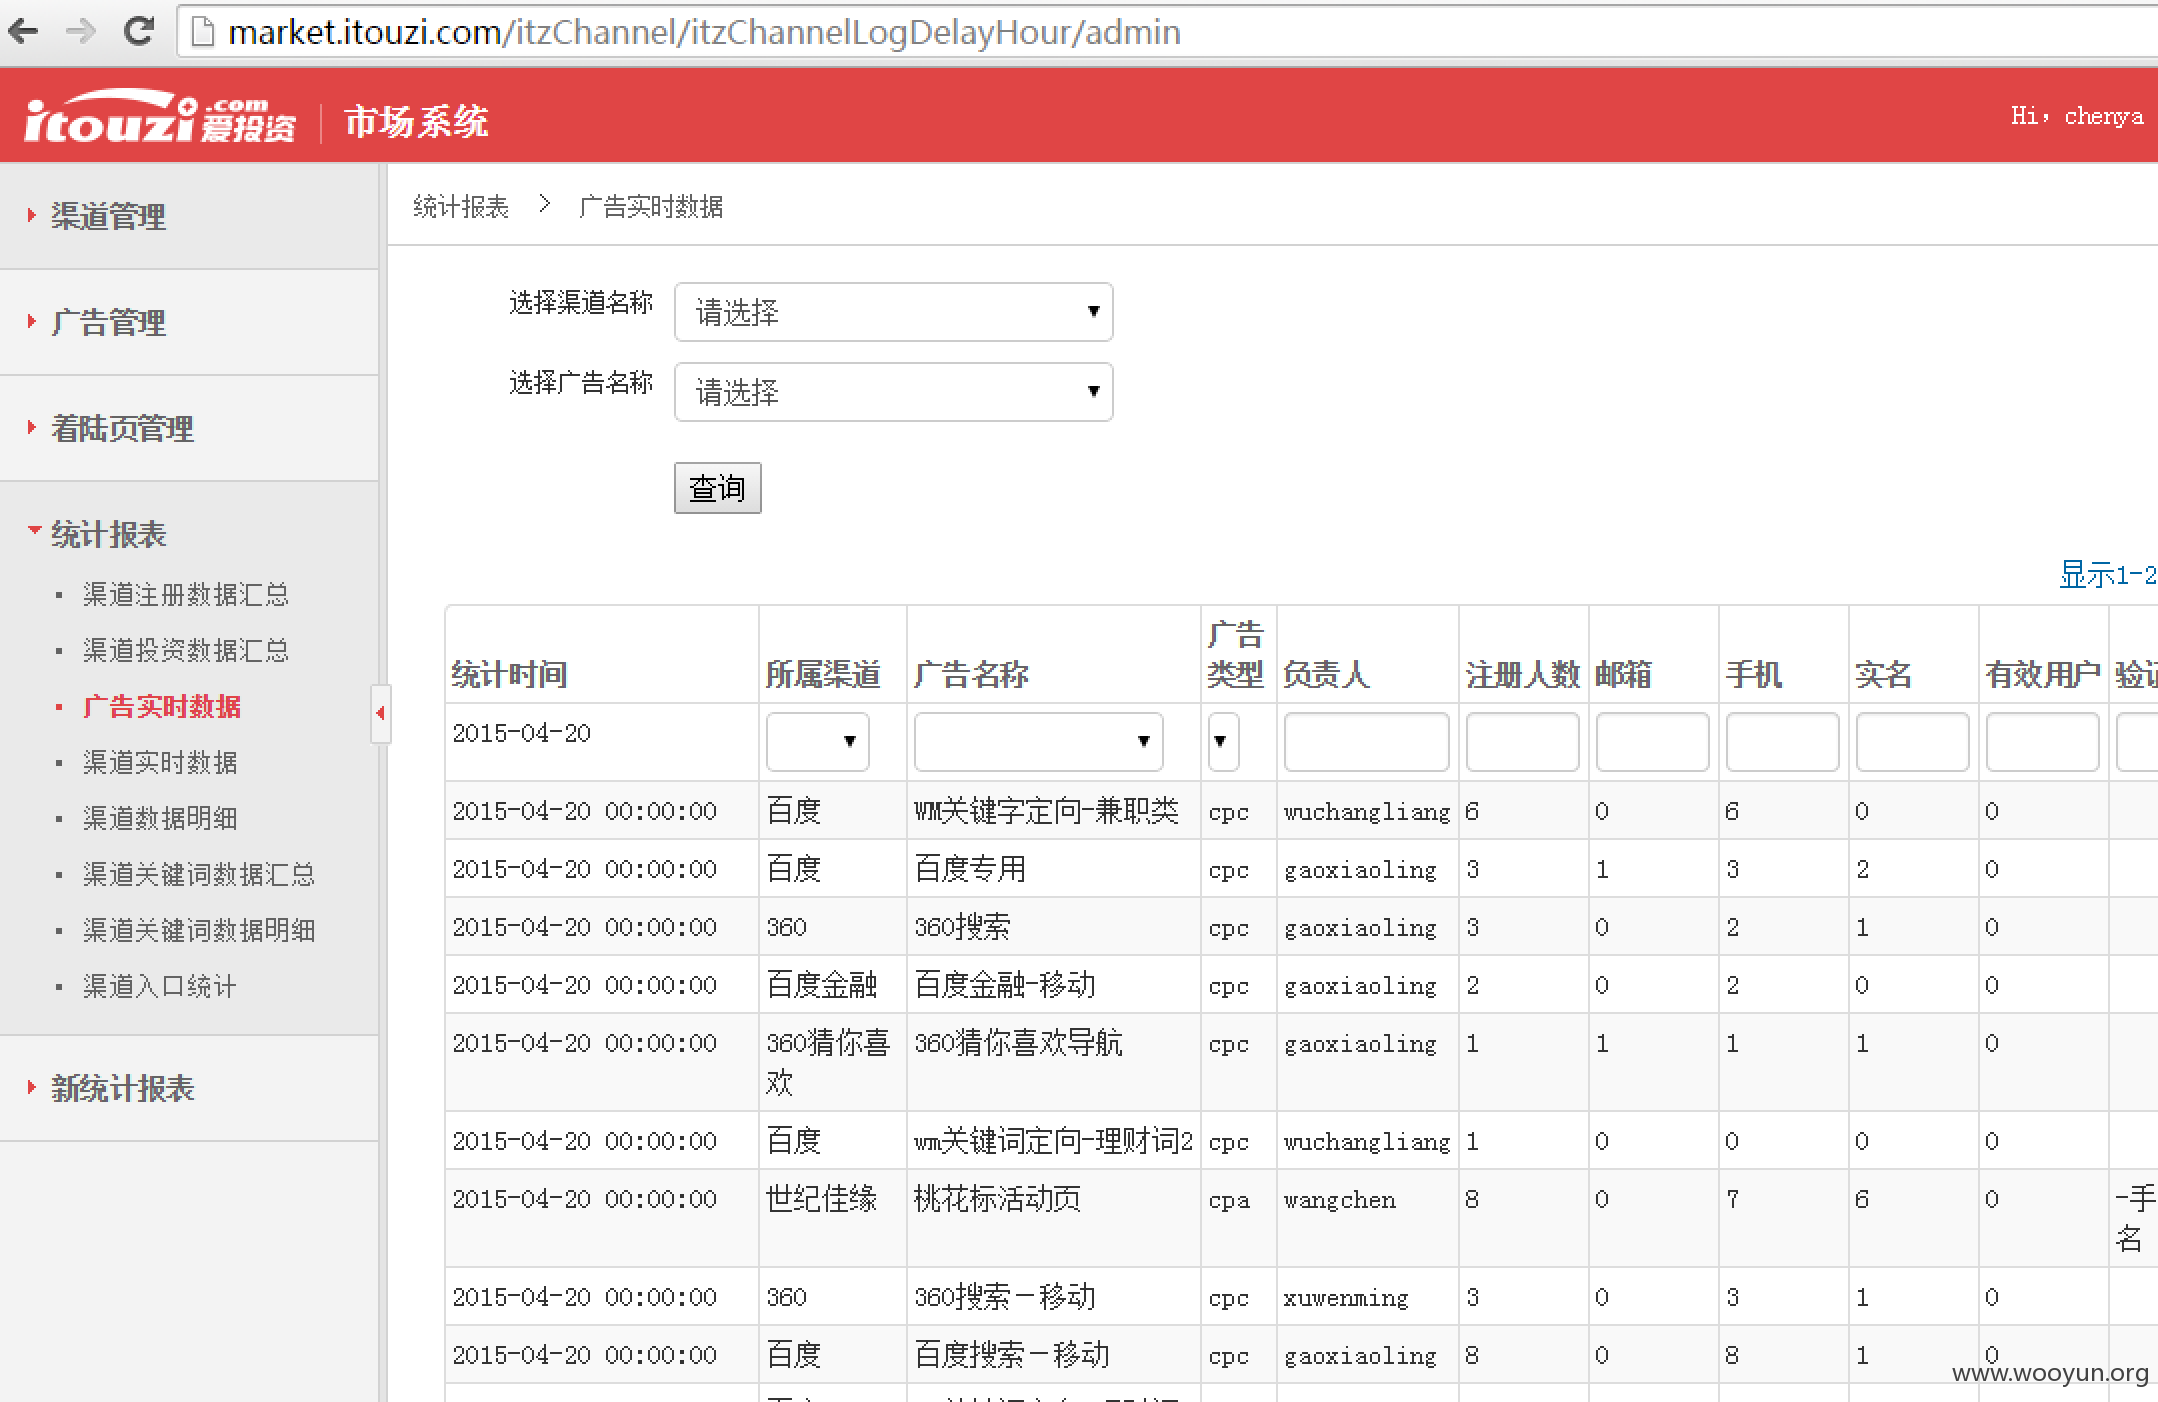The height and width of the screenshot is (1402, 2158).
Task: Sort by 广告名称 column header
Action: (971, 674)
